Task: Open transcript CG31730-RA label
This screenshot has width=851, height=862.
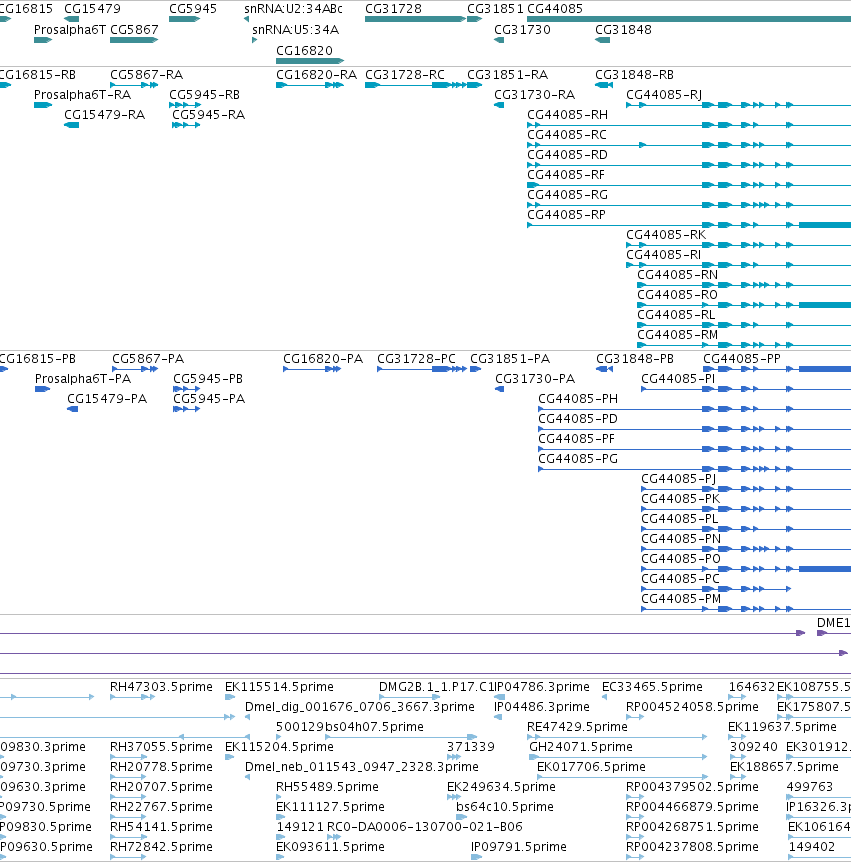Action: click(534, 95)
